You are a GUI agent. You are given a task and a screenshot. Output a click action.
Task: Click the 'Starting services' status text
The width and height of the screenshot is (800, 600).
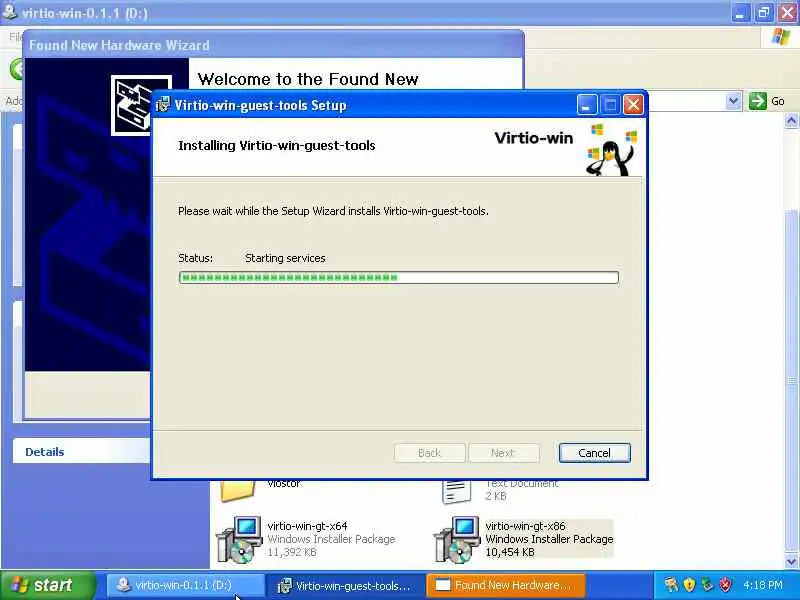coord(285,258)
